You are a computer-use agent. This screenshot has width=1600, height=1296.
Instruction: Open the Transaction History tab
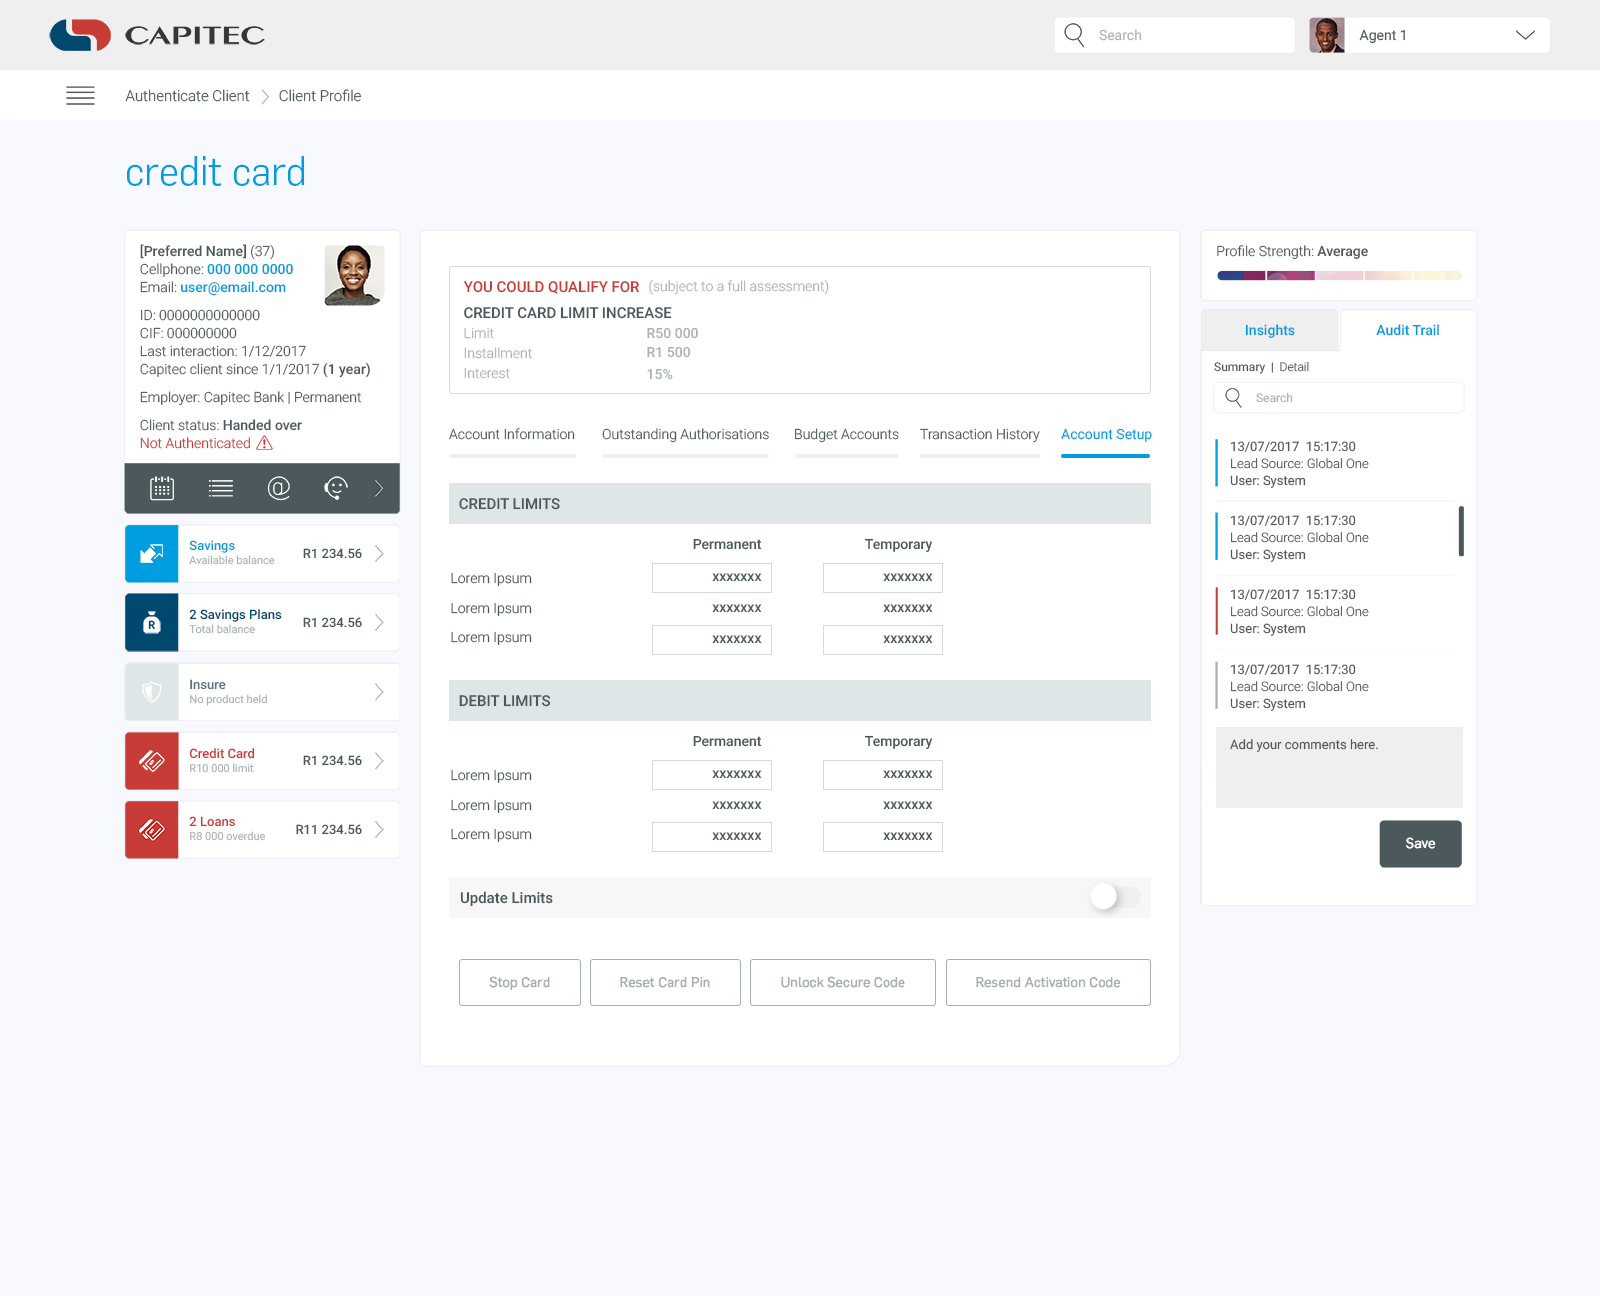980,435
